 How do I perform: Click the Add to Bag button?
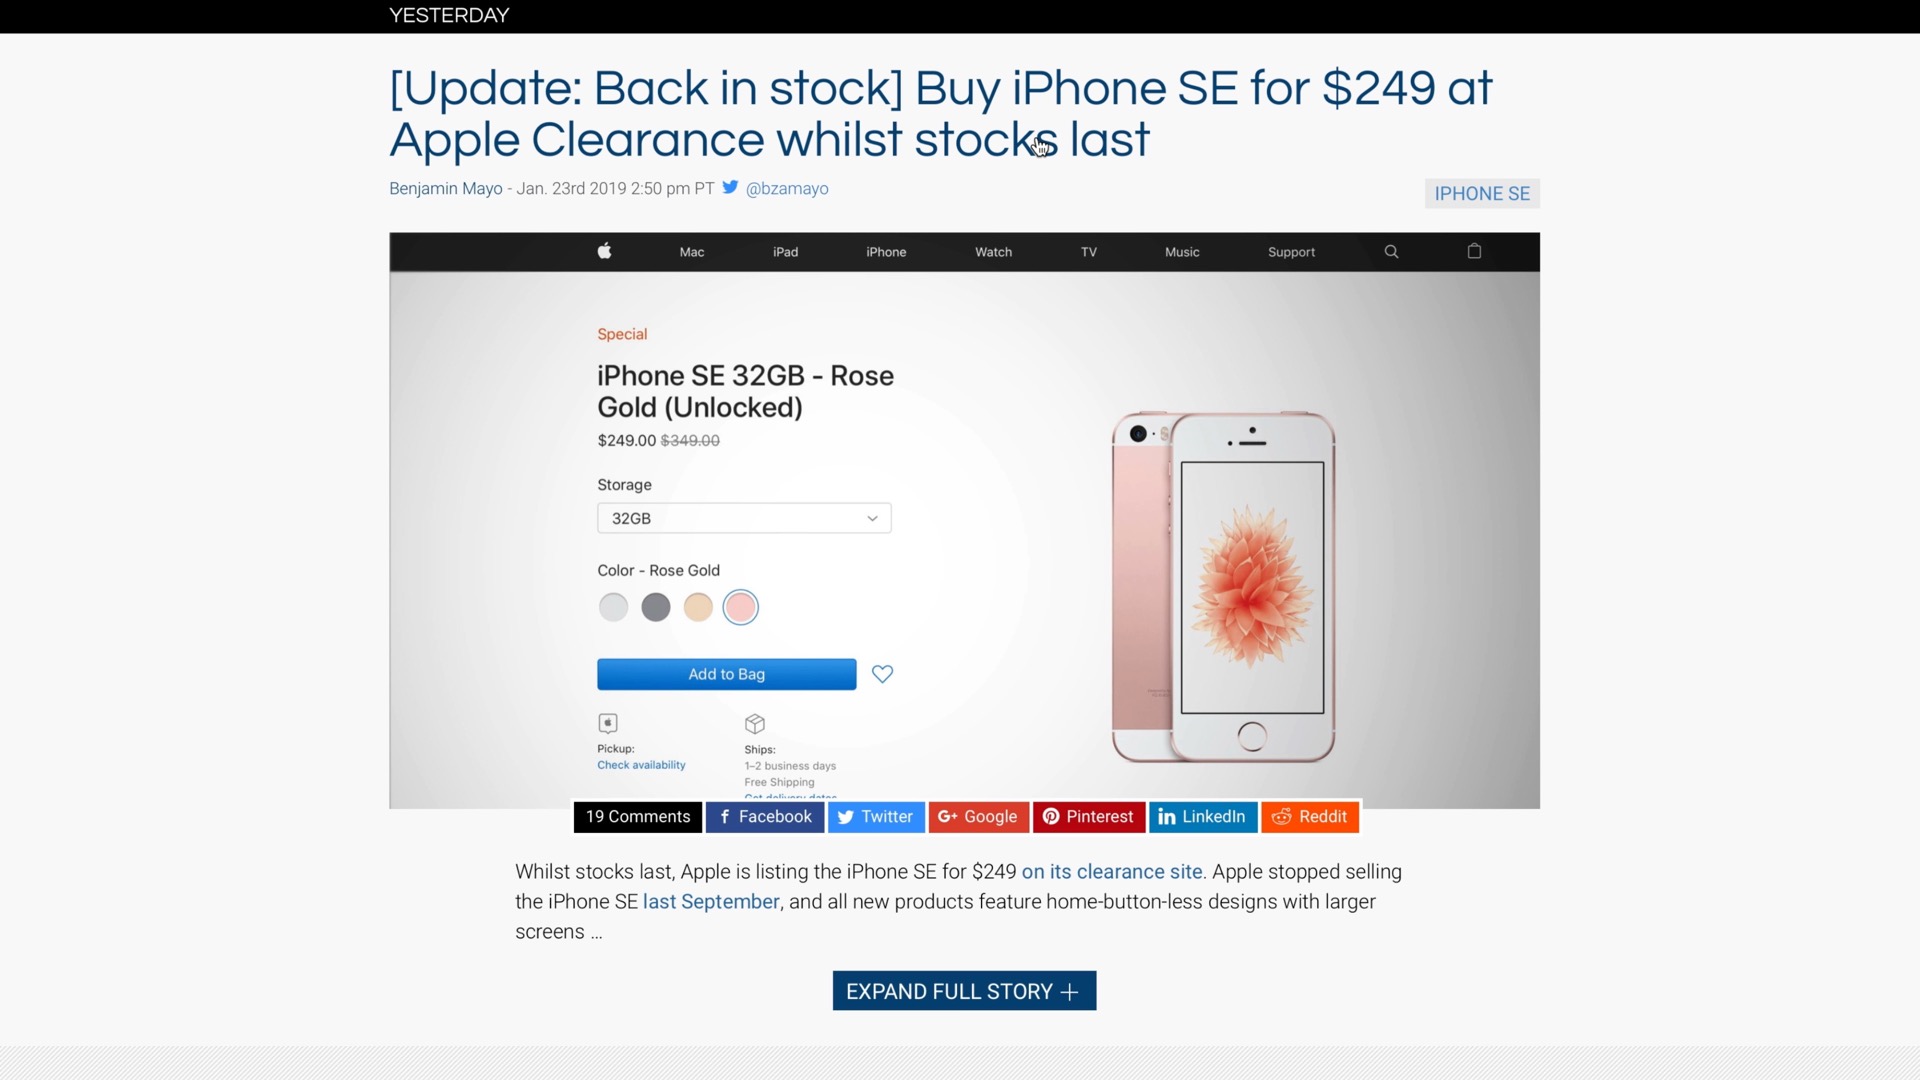727,674
